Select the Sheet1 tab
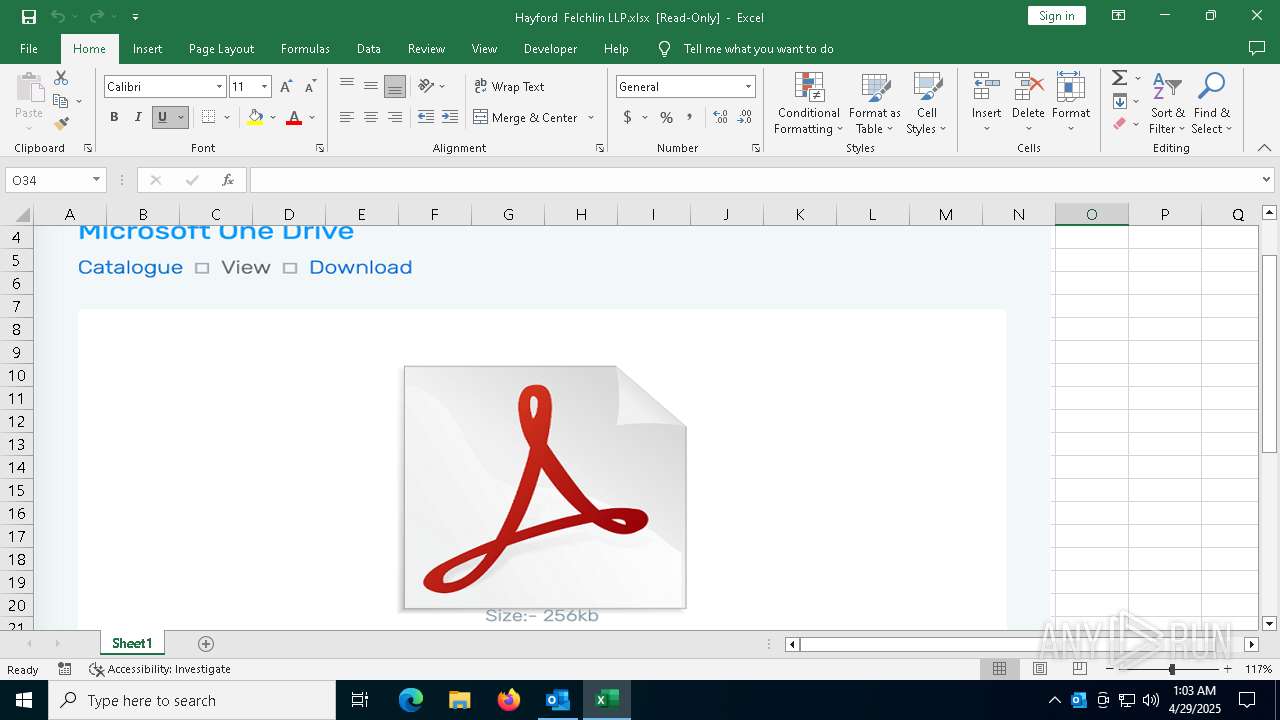This screenshot has width=1280, height=720. (x=132, y=644)
